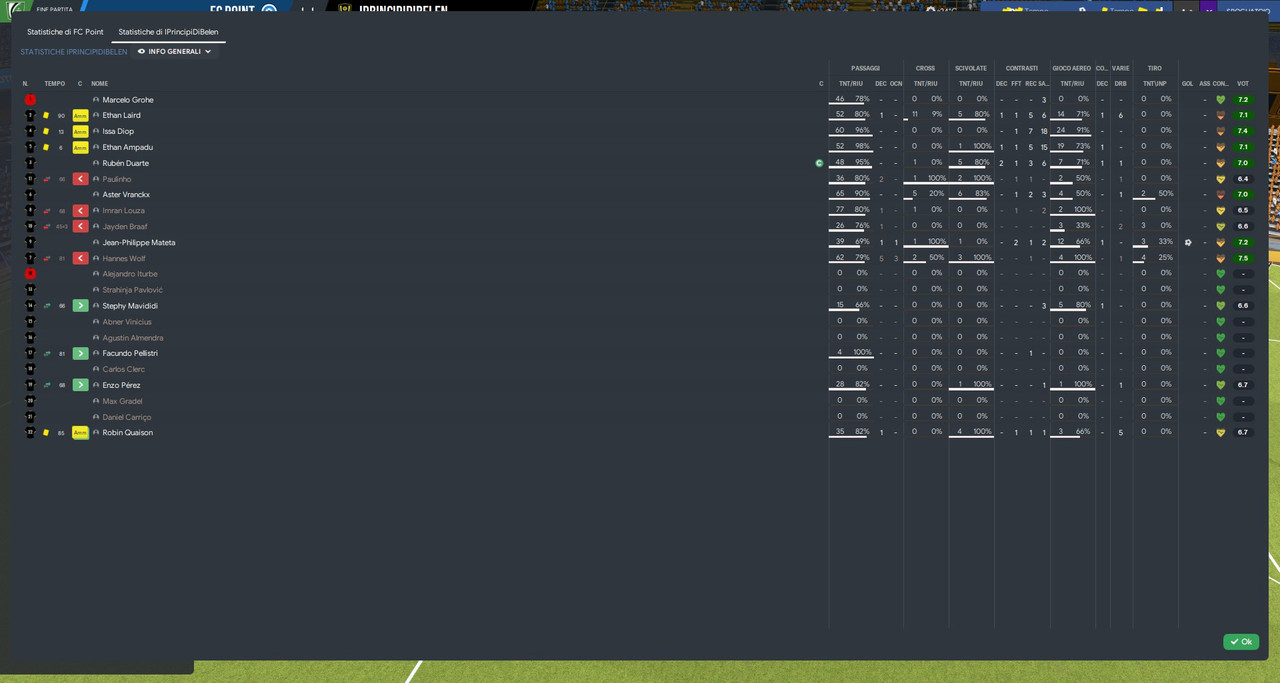Image resolution: width=1280 pixels, height=683 pixels.
Task: Click the red substituted-off arrow beside Hannes Wolf
Action: (x=81, y=258)
